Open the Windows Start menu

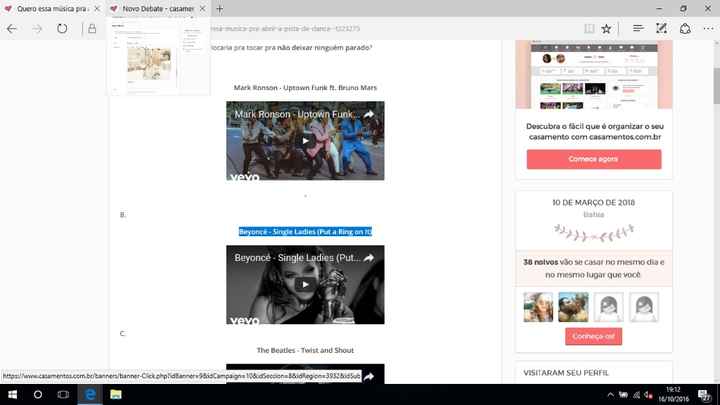click(x=12, y=394)
